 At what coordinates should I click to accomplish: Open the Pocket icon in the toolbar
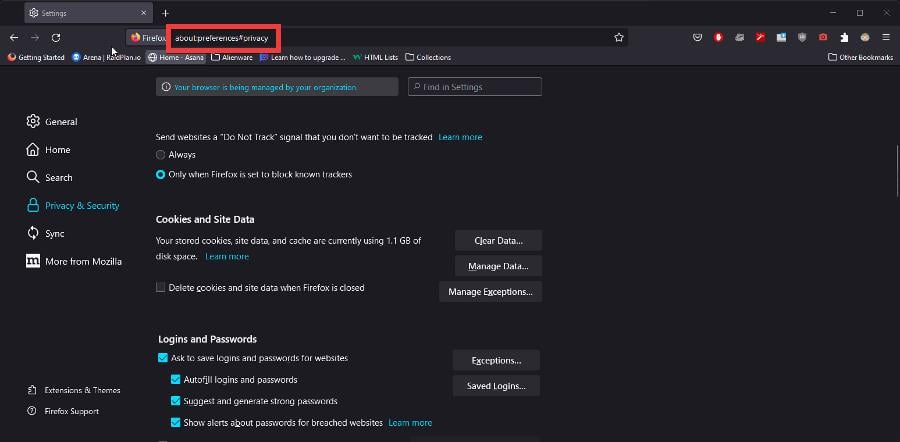[697, 37]
